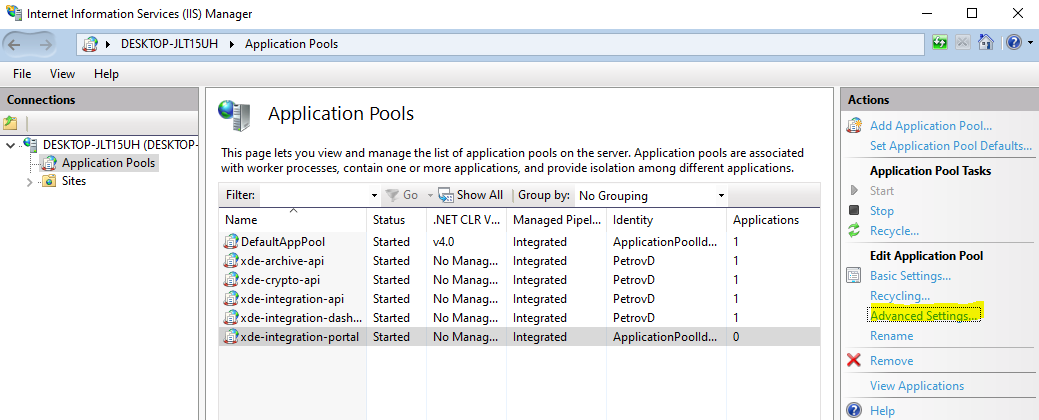Click the Add Application Pool icon
Image resolution: width=1039 pixels, height=420 pixels.
coord(855,126)
